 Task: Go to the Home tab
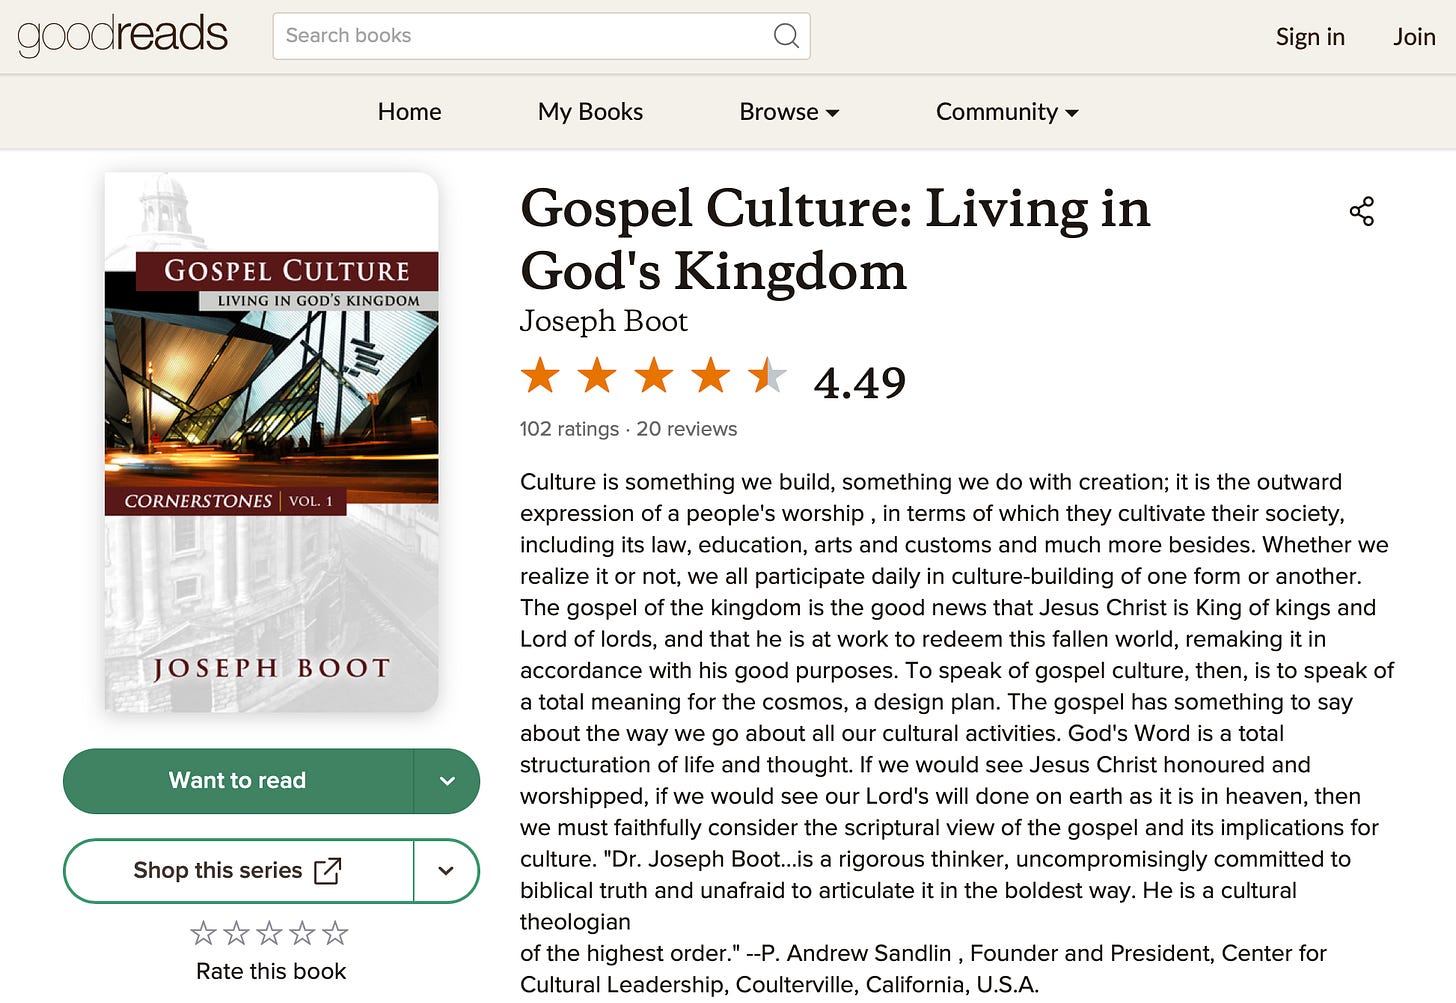point(410,112)
